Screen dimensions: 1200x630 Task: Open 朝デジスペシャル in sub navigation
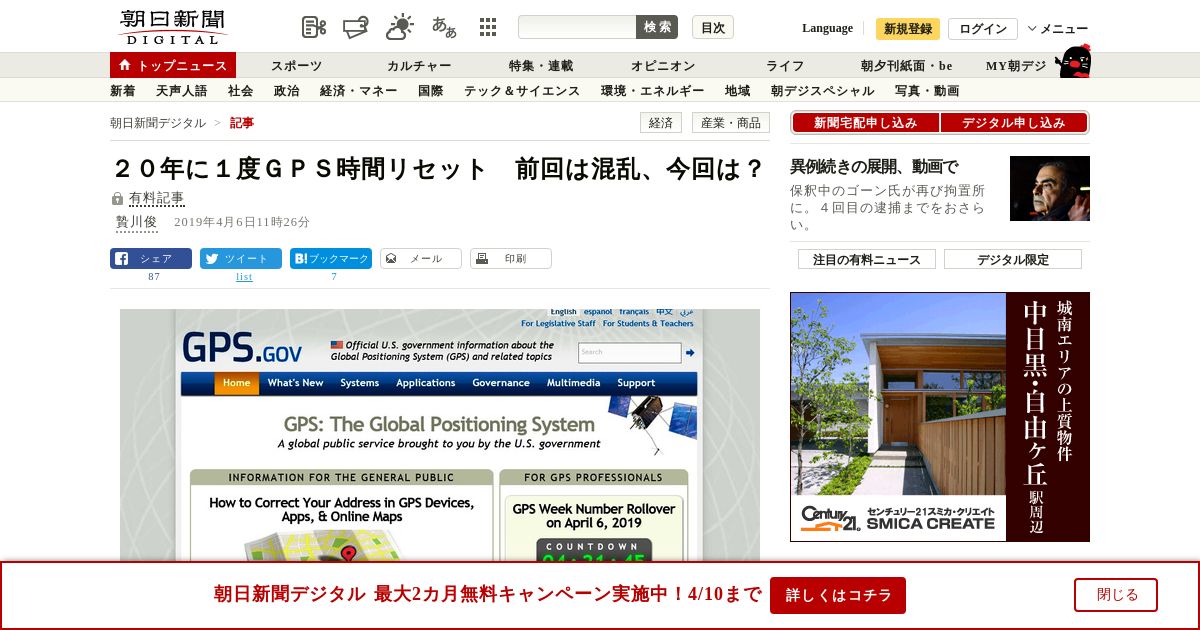pos(823,91)
